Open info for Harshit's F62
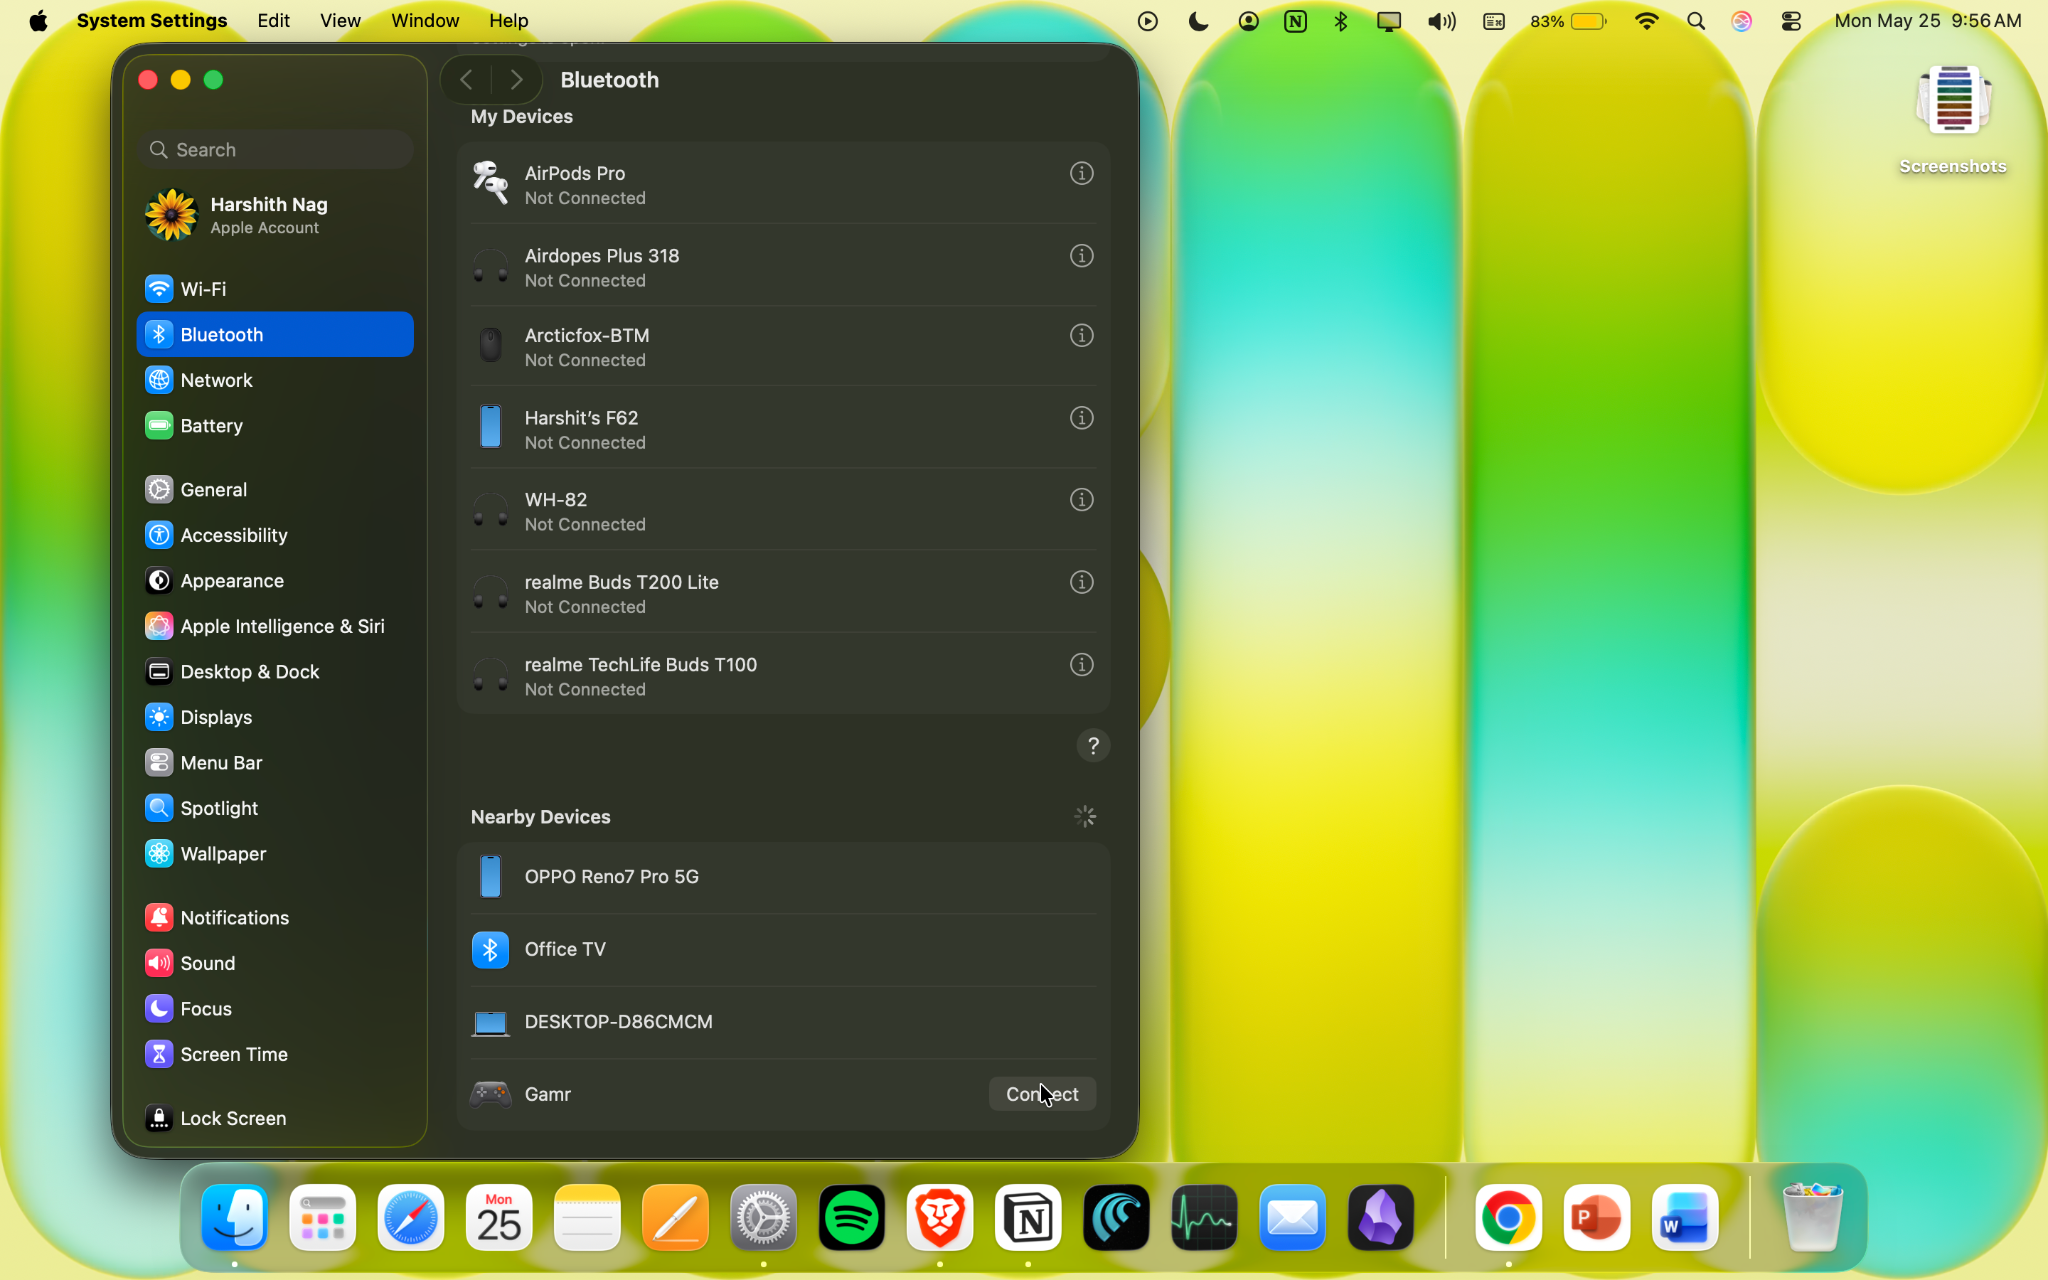This screenshot has height=1280, width=2048. (1081, 418)
